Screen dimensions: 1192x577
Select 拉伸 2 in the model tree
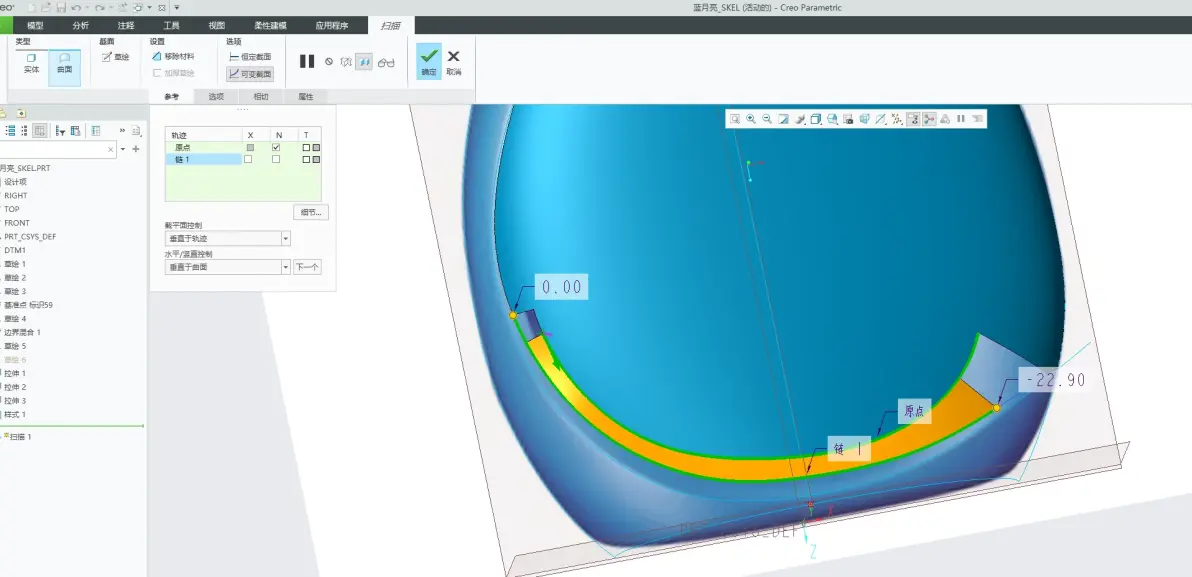click(x=14, y=387)
